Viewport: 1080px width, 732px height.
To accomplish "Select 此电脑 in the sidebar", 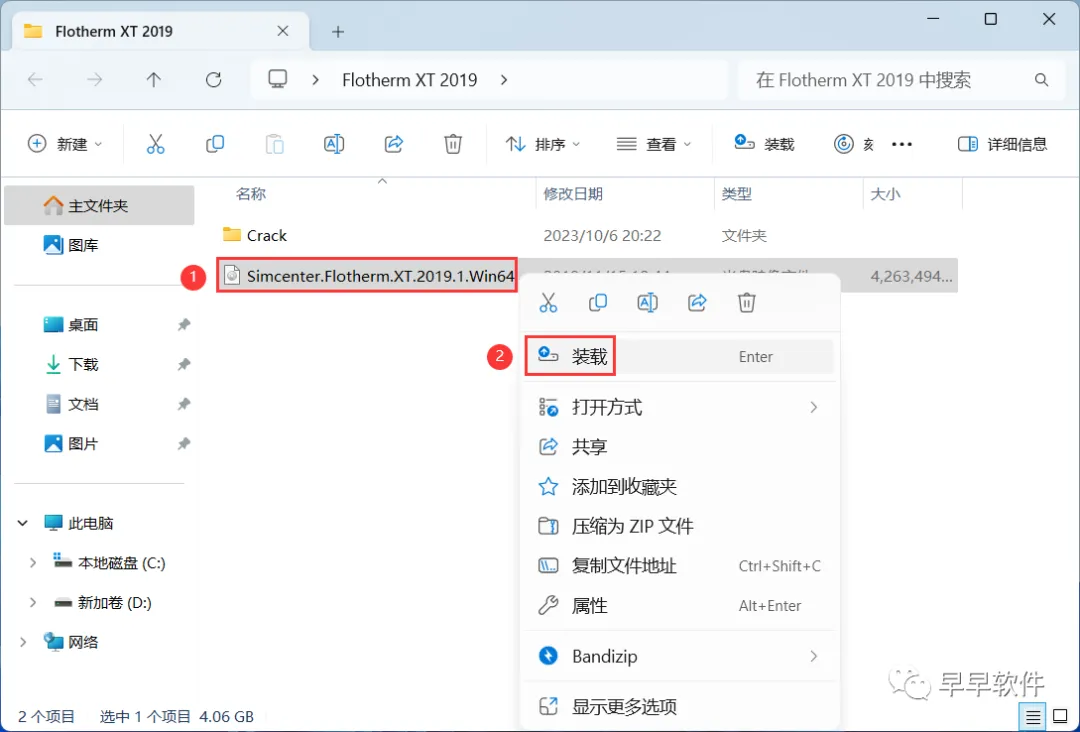I will (x=79, y=523).
